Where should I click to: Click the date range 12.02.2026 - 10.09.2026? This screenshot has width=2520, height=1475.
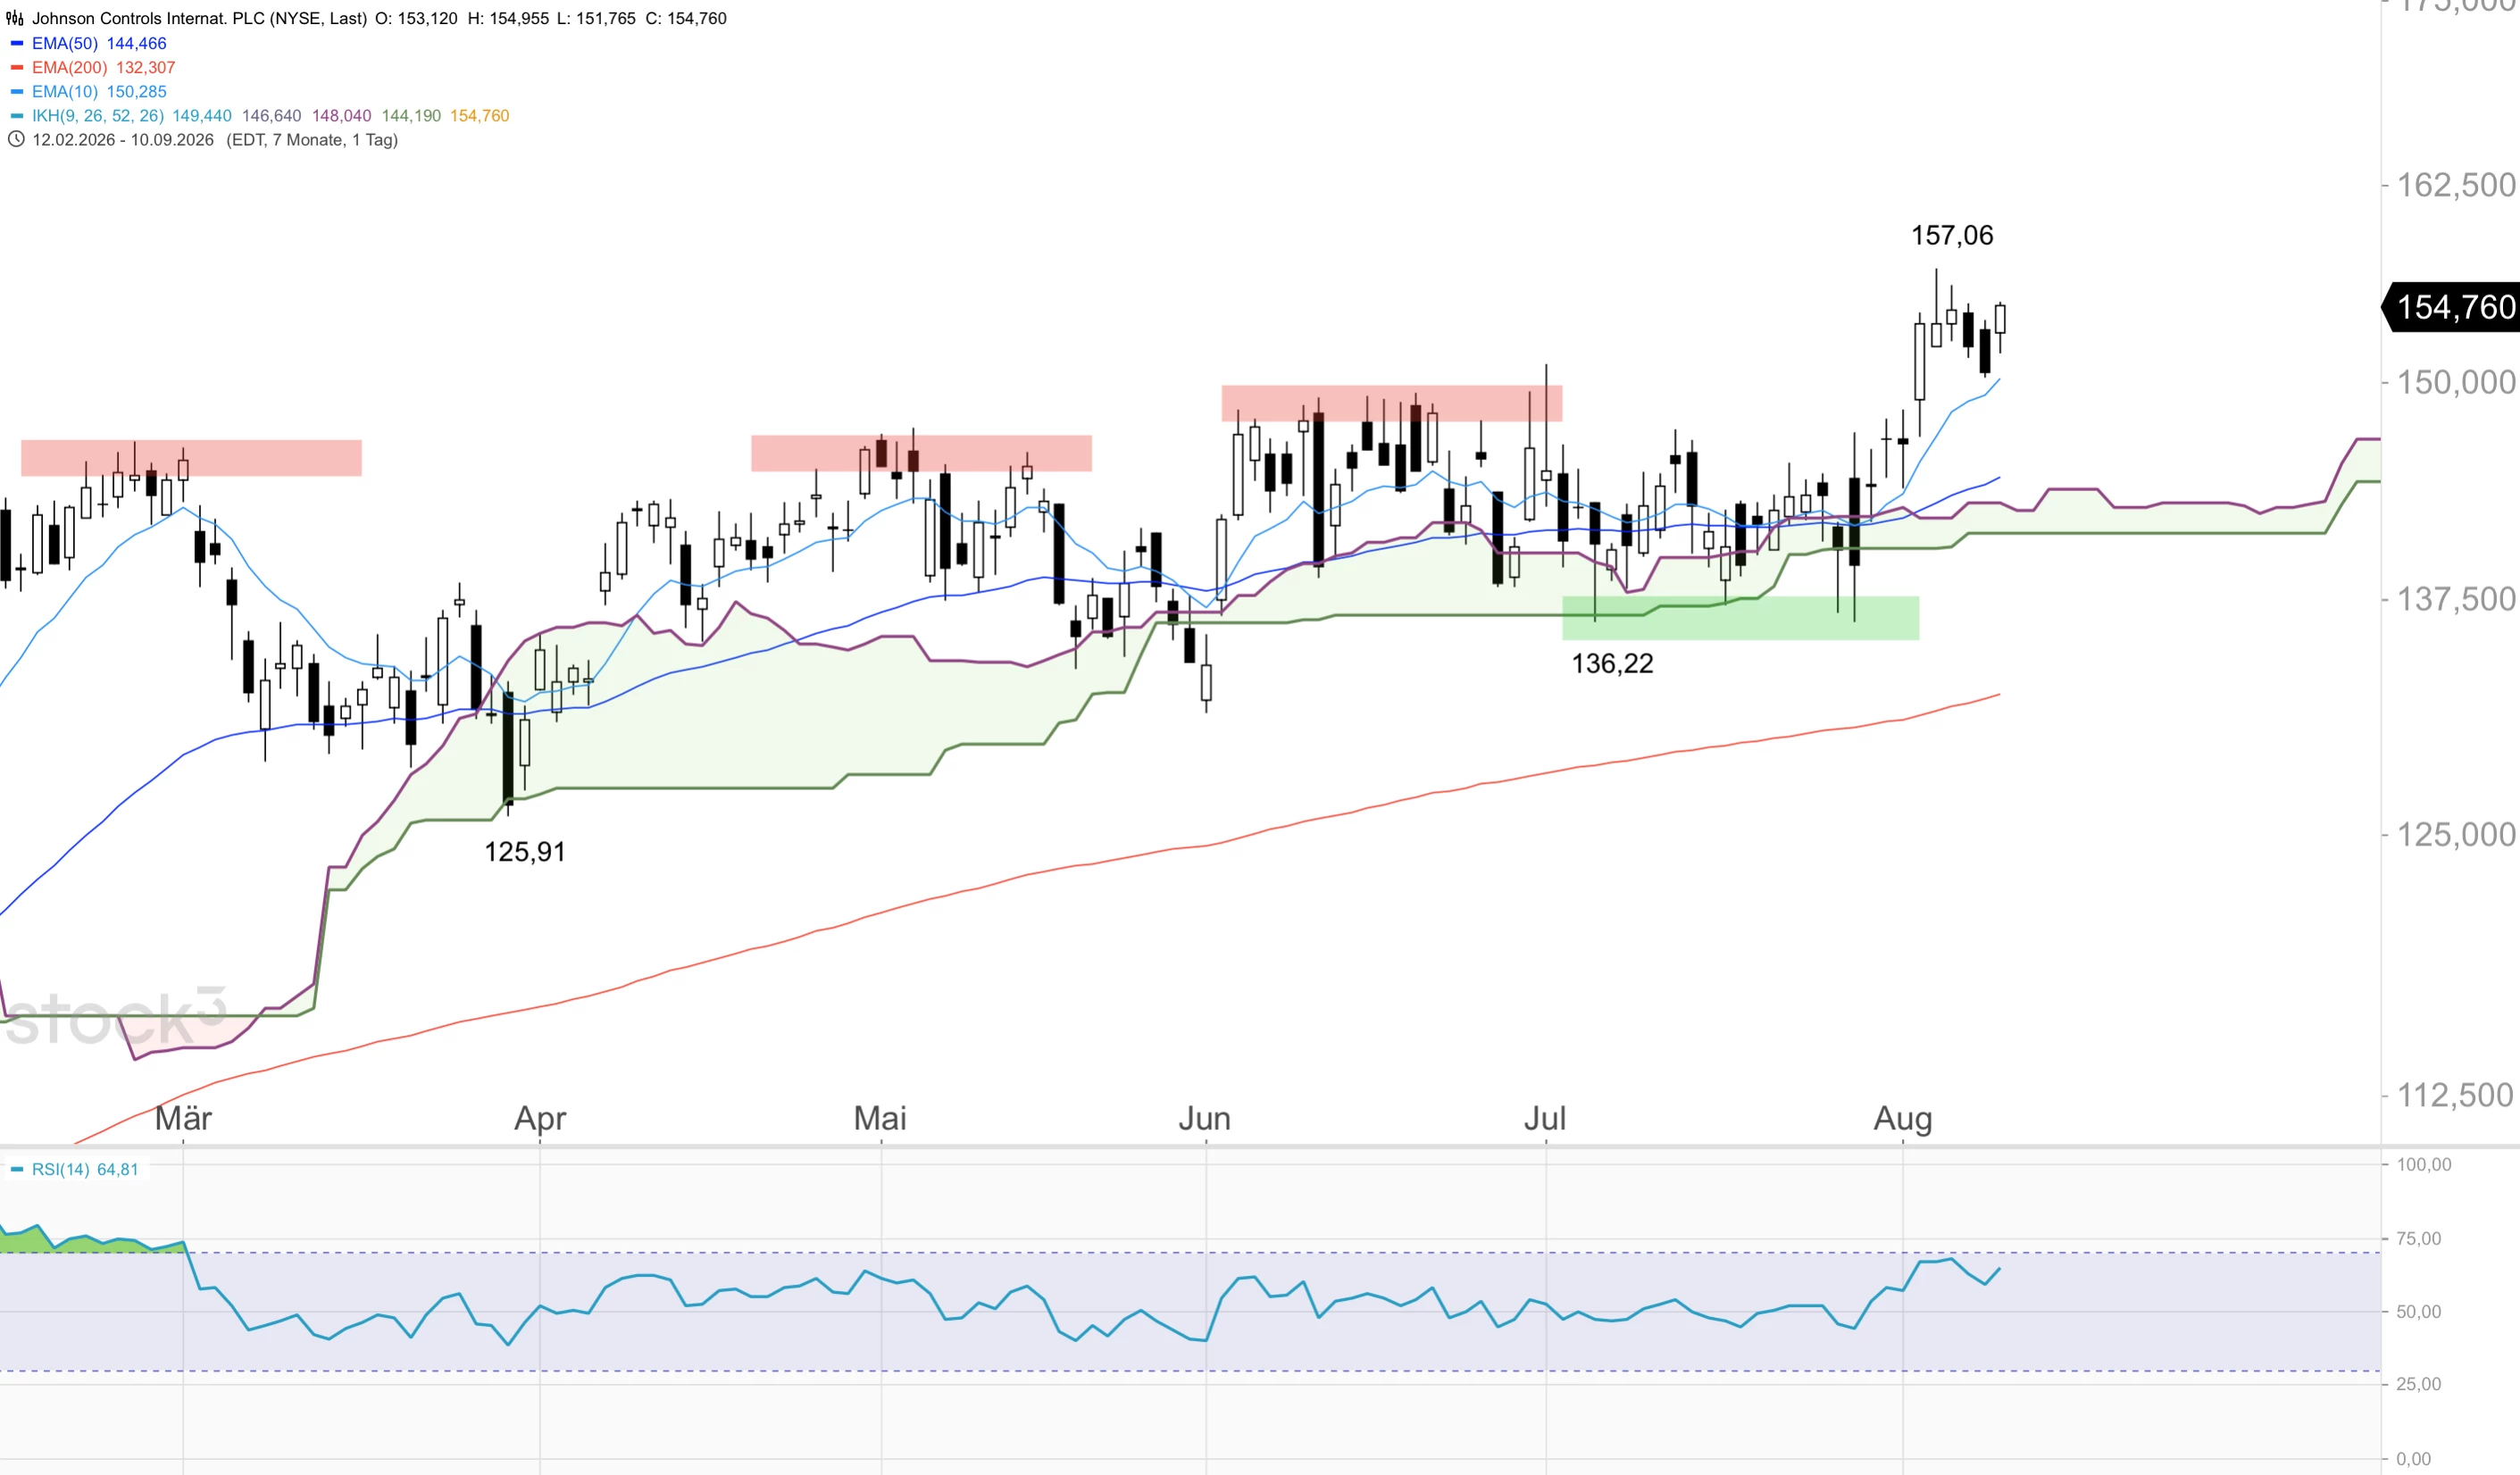[x=123, y=140]
